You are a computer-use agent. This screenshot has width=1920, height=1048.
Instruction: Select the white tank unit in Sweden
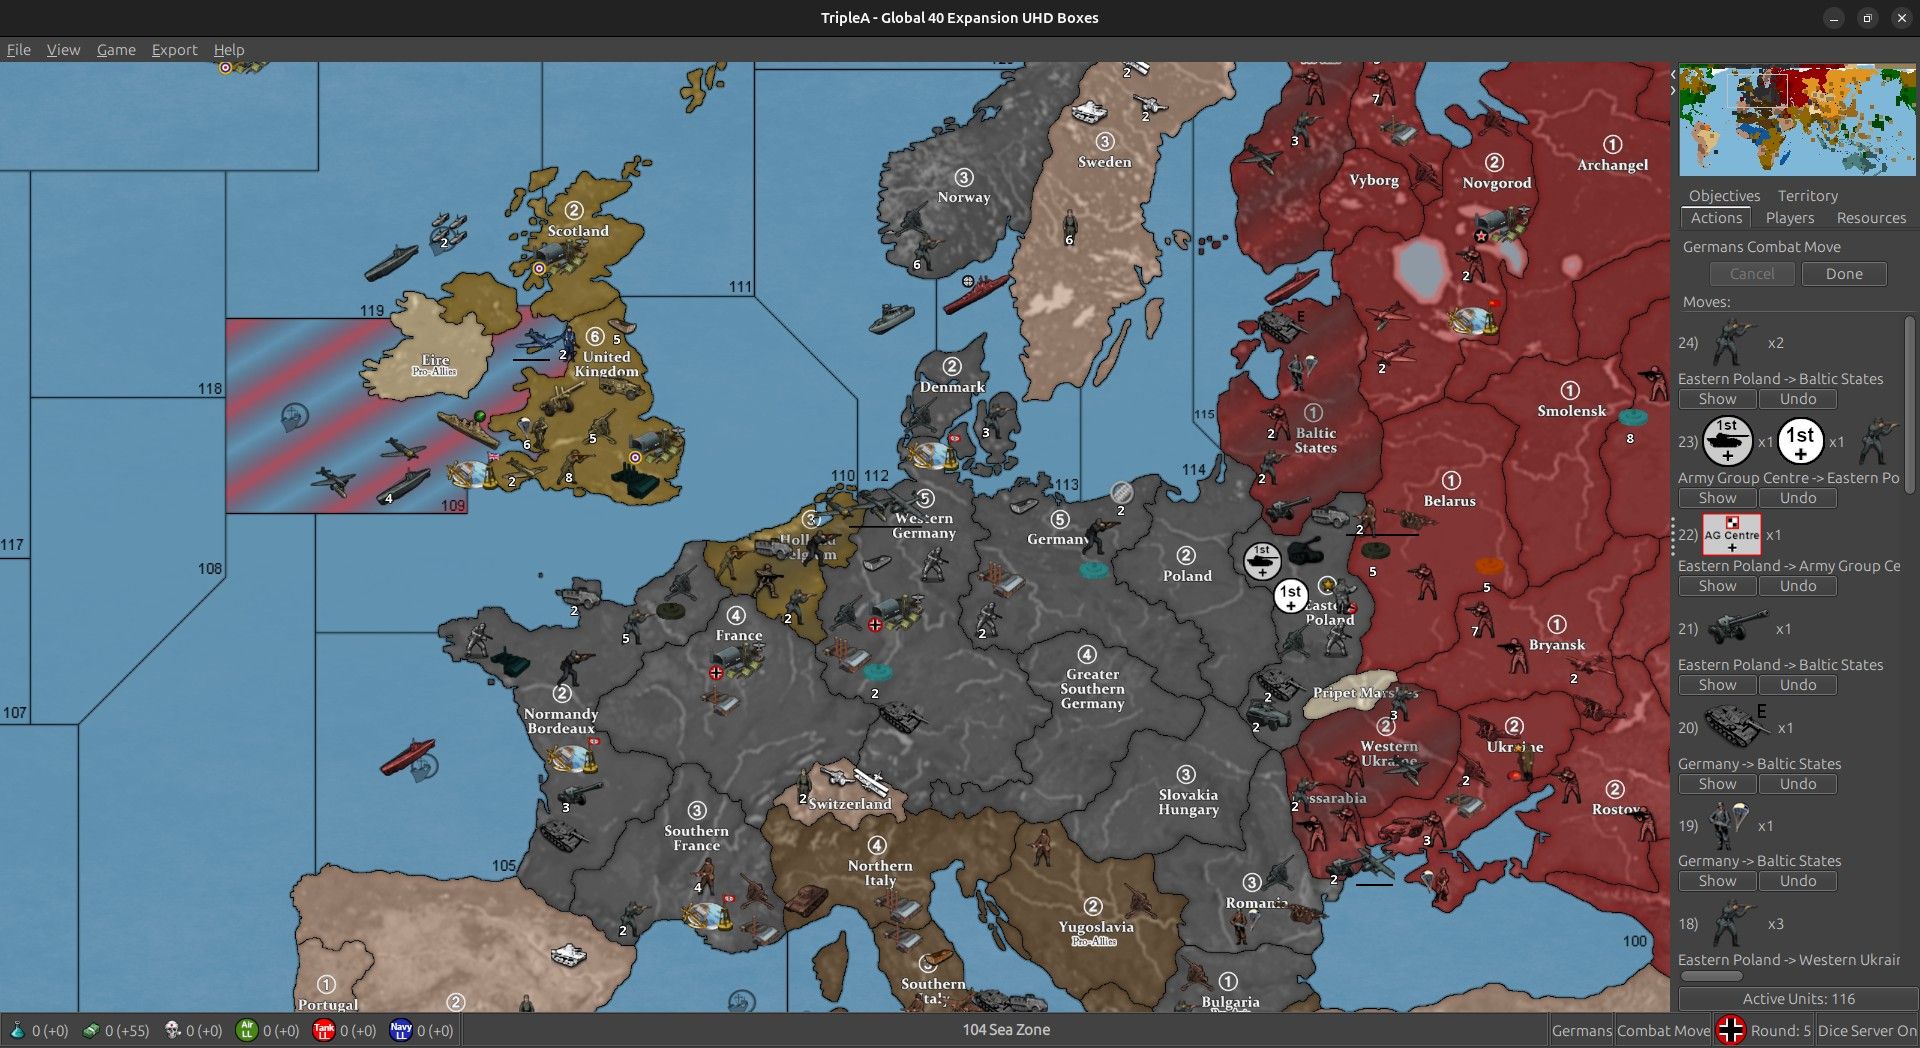coord(1089,110)
